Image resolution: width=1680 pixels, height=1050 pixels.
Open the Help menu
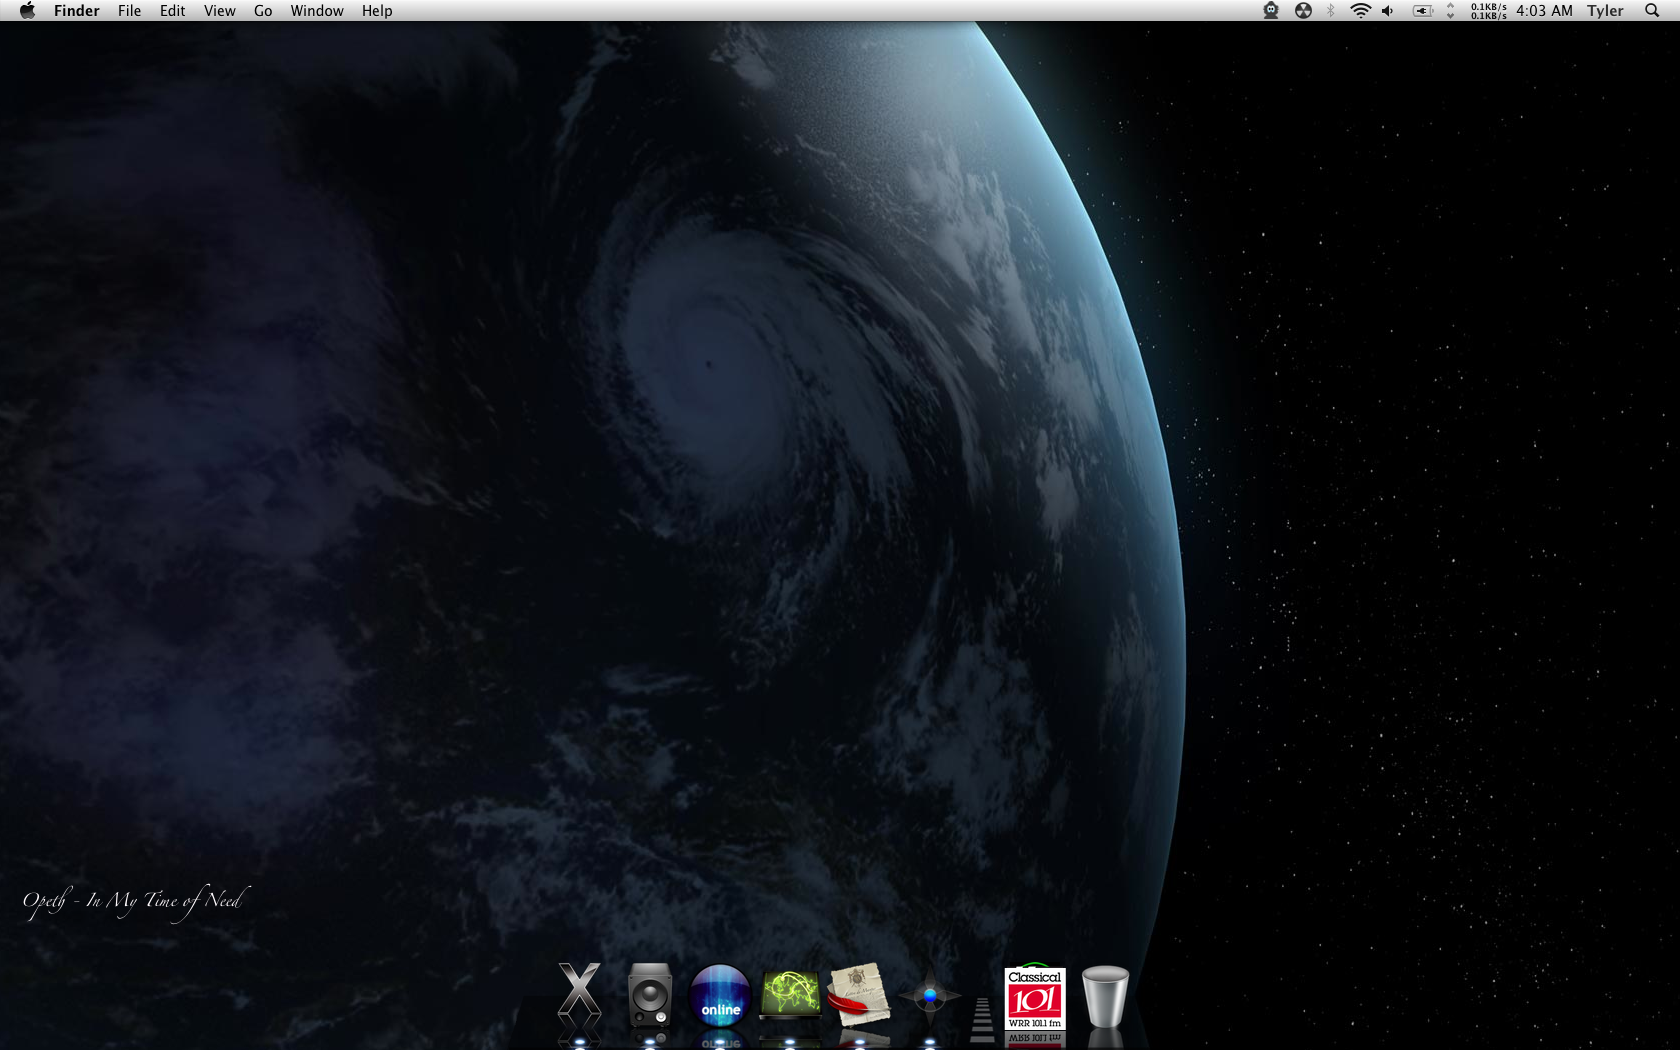[x=377, y=11]
